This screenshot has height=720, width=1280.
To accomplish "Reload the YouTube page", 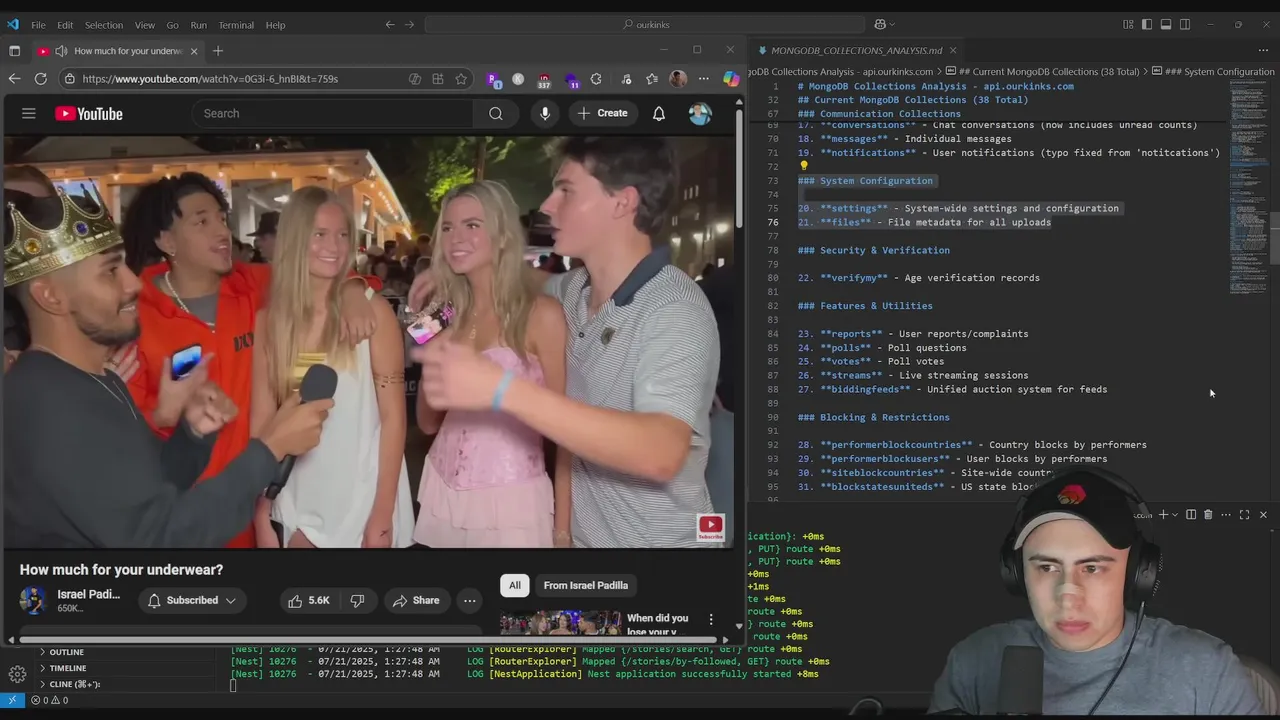I will pos(41,79).
